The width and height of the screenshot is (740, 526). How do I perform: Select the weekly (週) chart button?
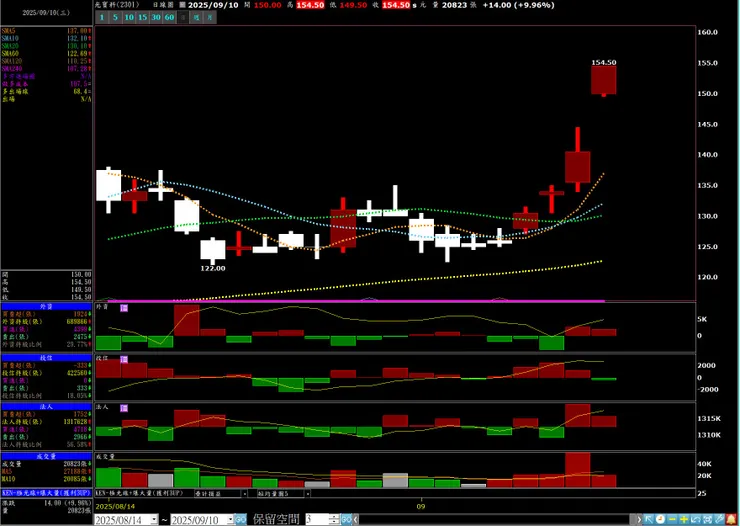[x=197, y=17]
